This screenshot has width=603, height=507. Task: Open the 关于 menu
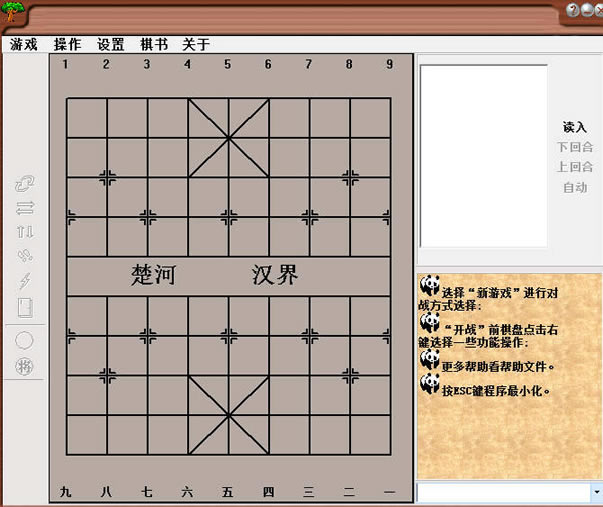tap(196, 44)
